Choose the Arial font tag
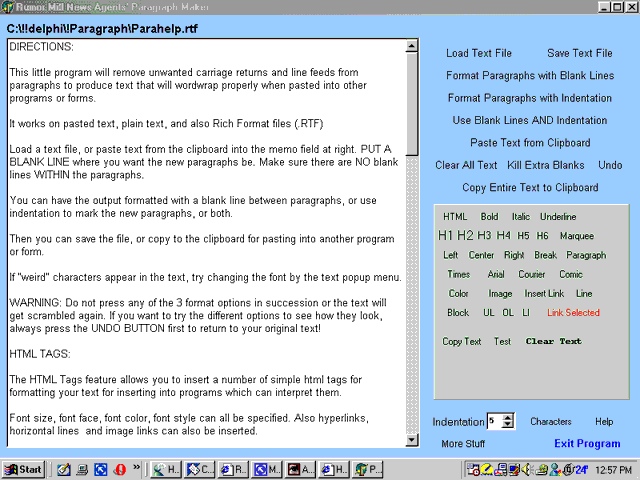640x480 pixels. [496, 274]
